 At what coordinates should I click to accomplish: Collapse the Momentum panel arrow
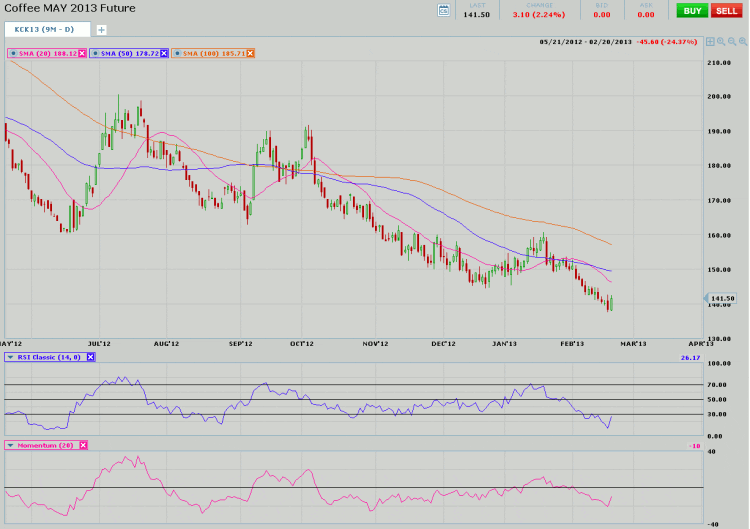[x=10, y=445]
